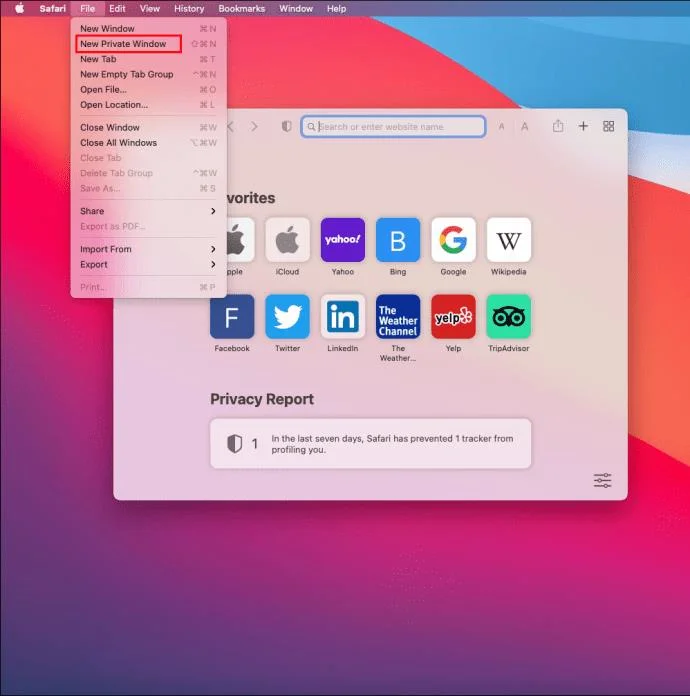This screenshot has width=690, height=696.
Task: Open the Yahoo favorite icon
Action: (x=343, y=240)
